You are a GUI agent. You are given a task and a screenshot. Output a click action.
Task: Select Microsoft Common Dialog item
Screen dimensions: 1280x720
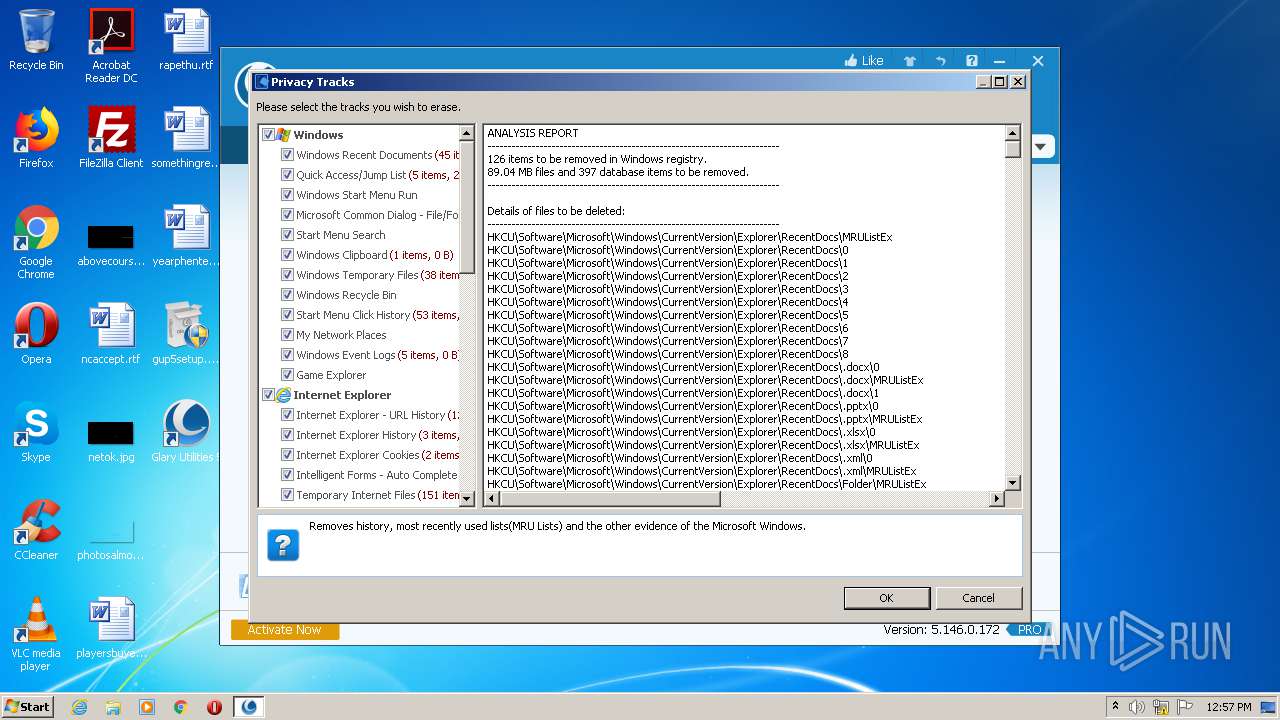coord(377,215)
